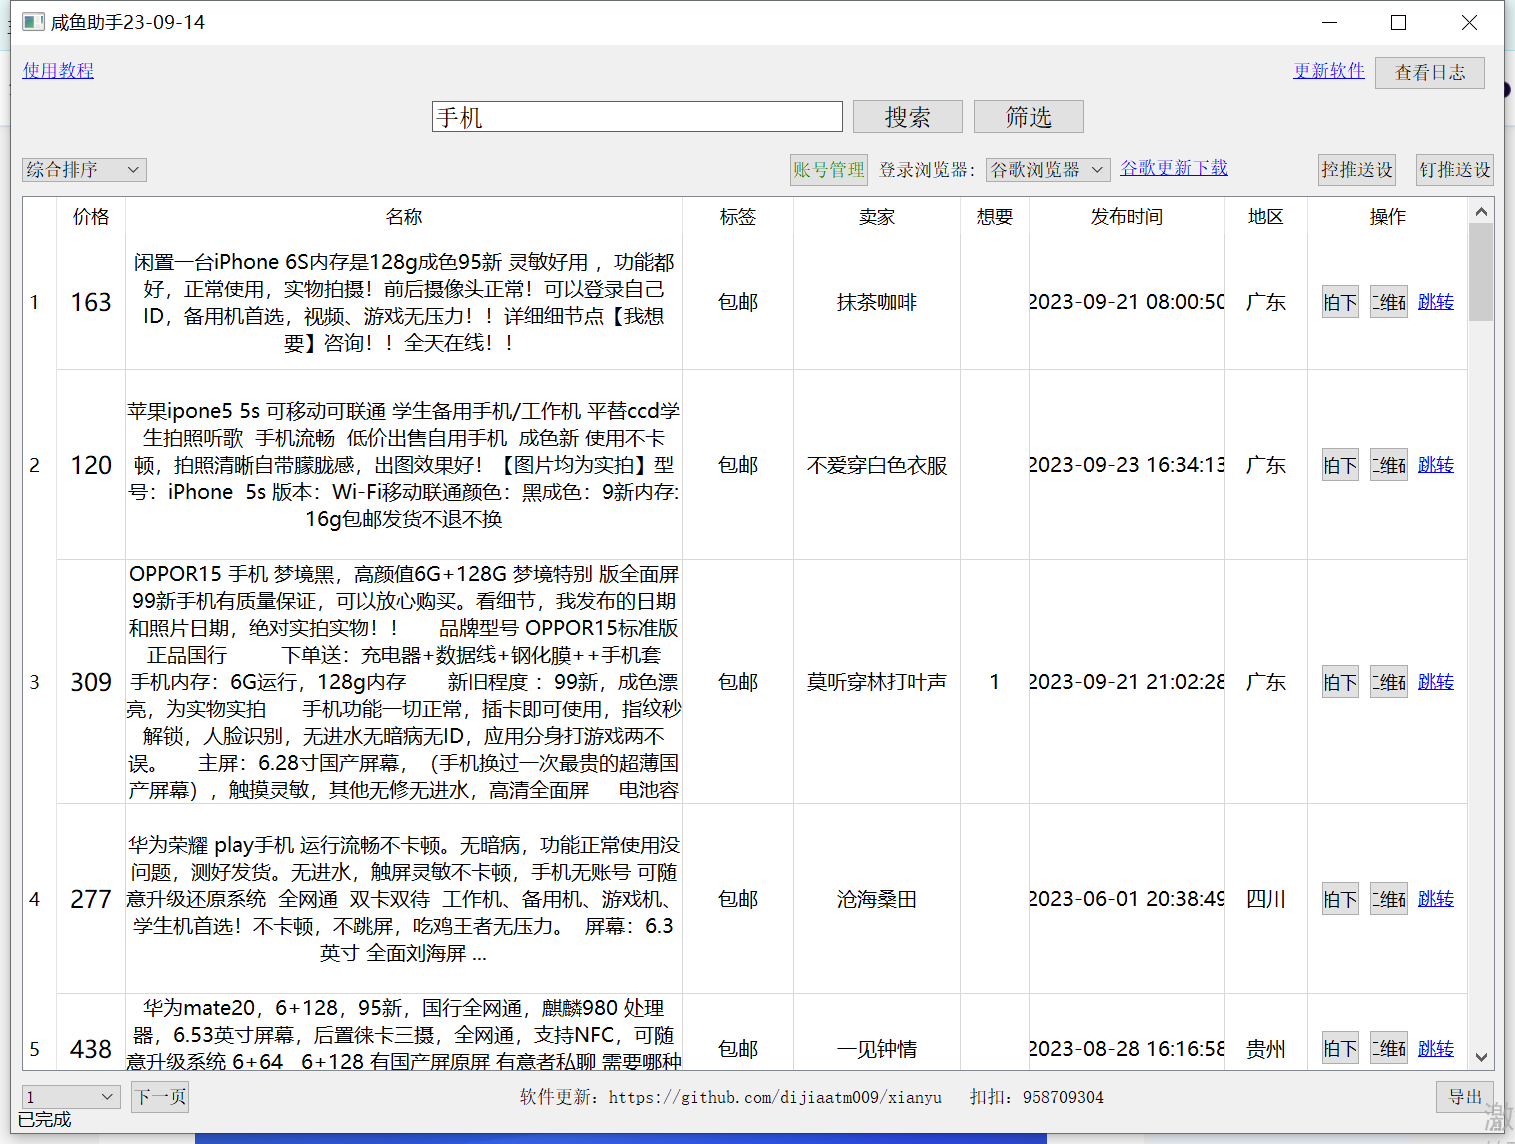Click 拍下 for the OPPOR15 listing

point(1339,681)
